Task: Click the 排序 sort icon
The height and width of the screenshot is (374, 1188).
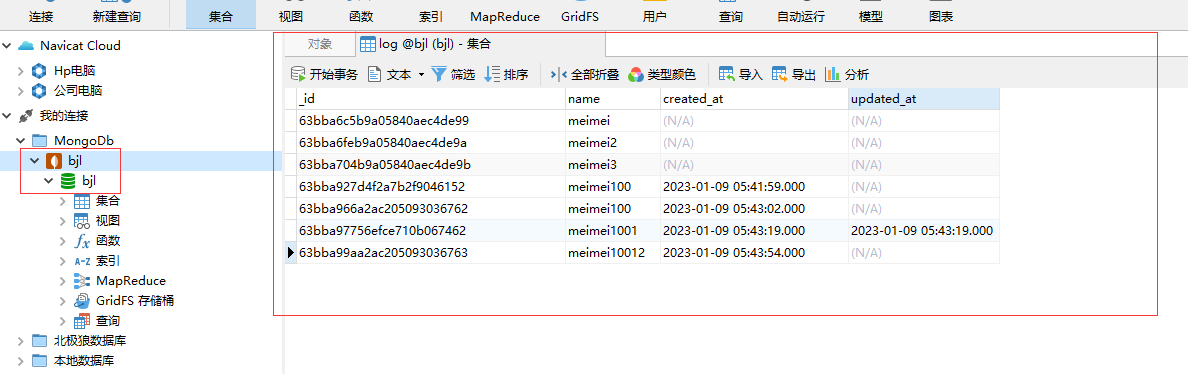Action: (492, 74)
